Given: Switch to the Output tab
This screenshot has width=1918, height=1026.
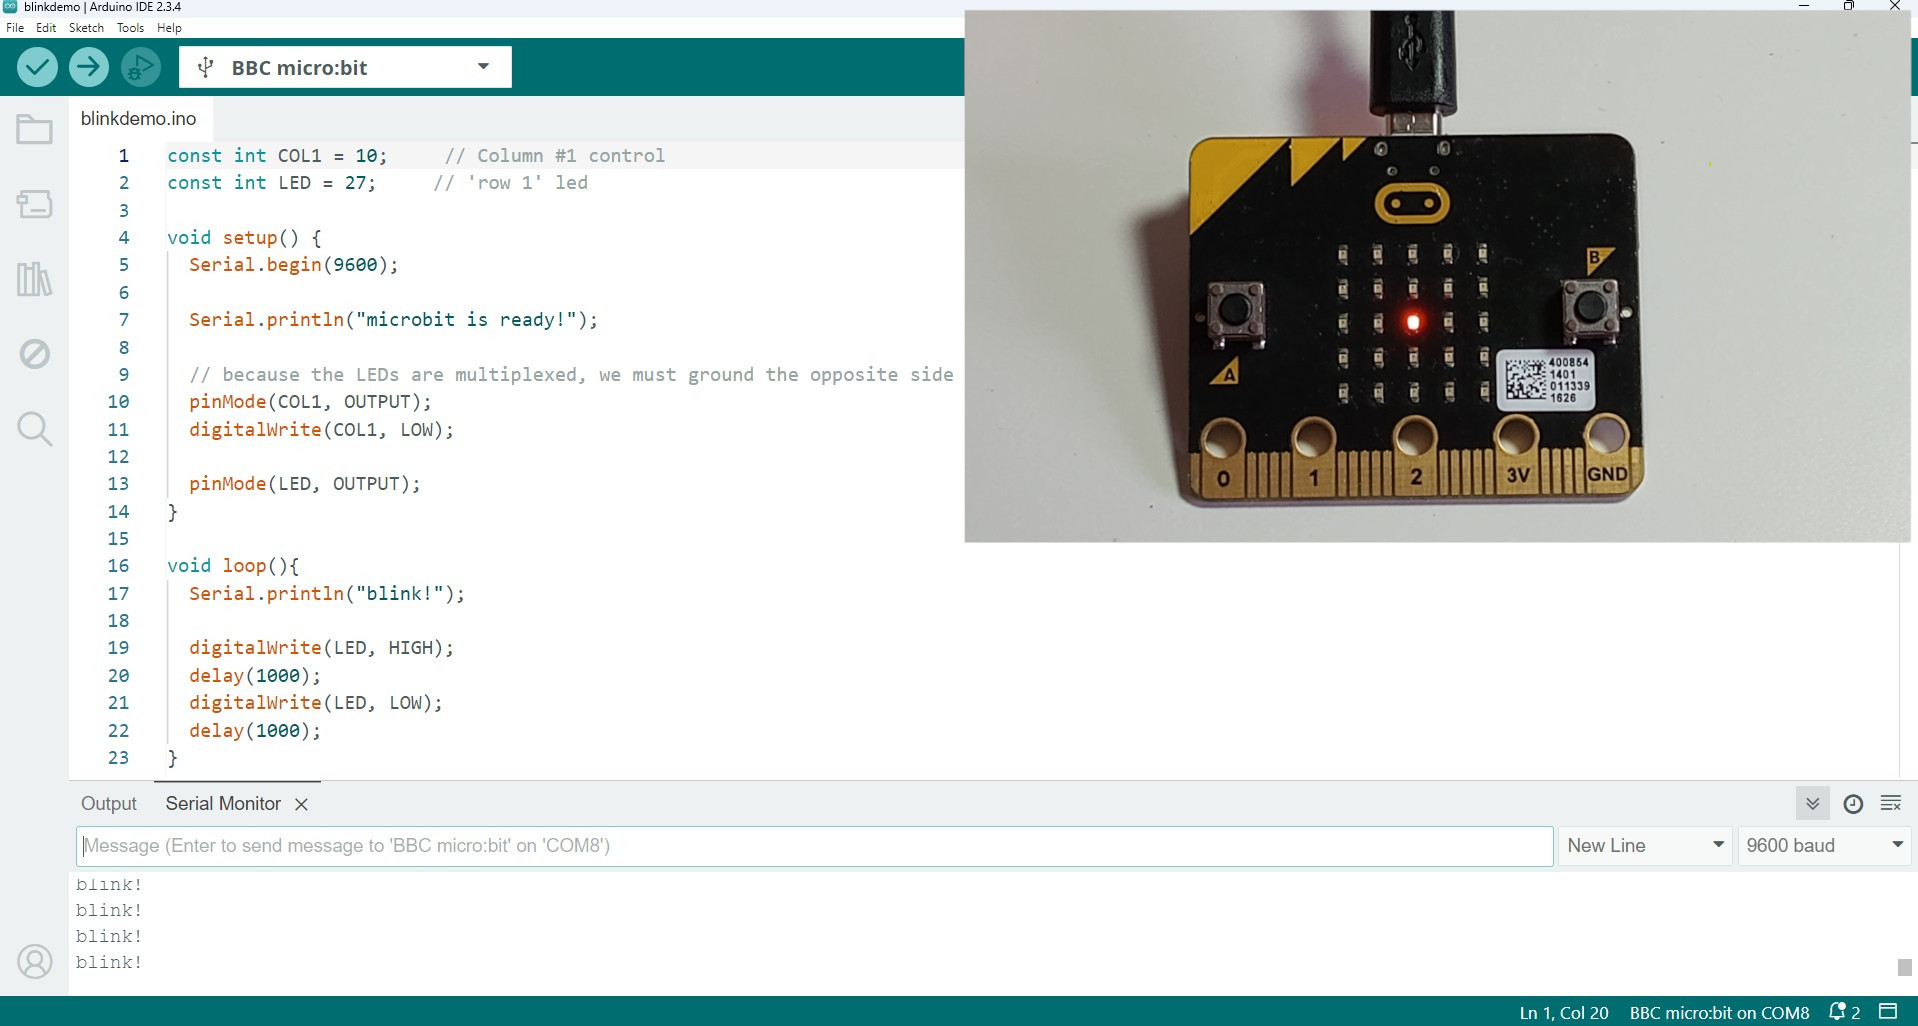Looking at the screenshot, I should (x=109, y=804).
